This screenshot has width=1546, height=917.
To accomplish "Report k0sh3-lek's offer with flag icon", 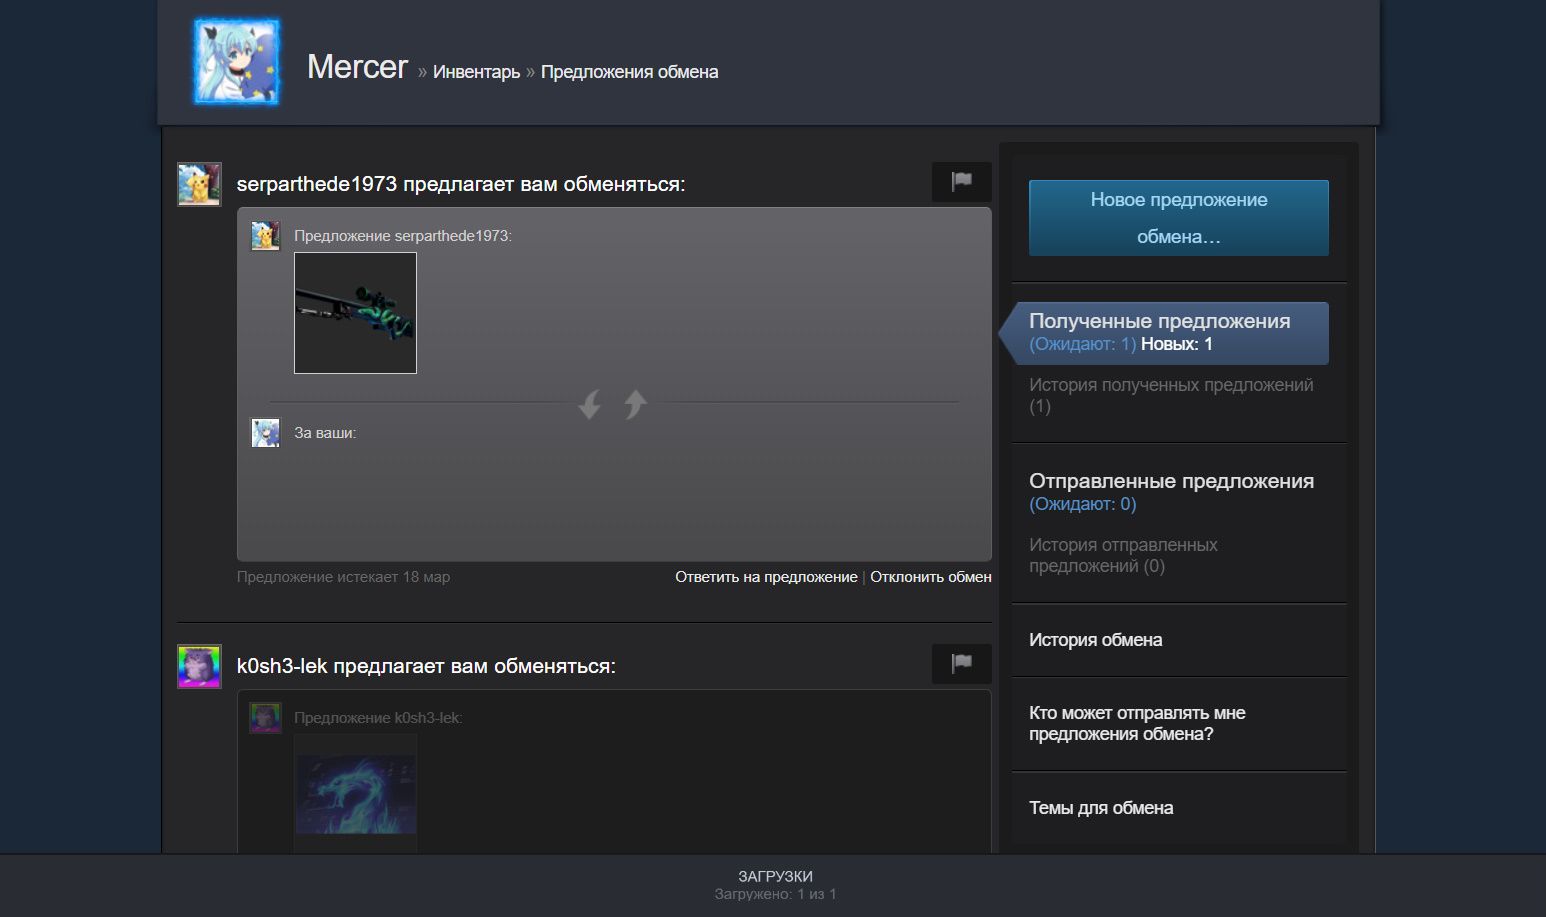I will (961, 664).
